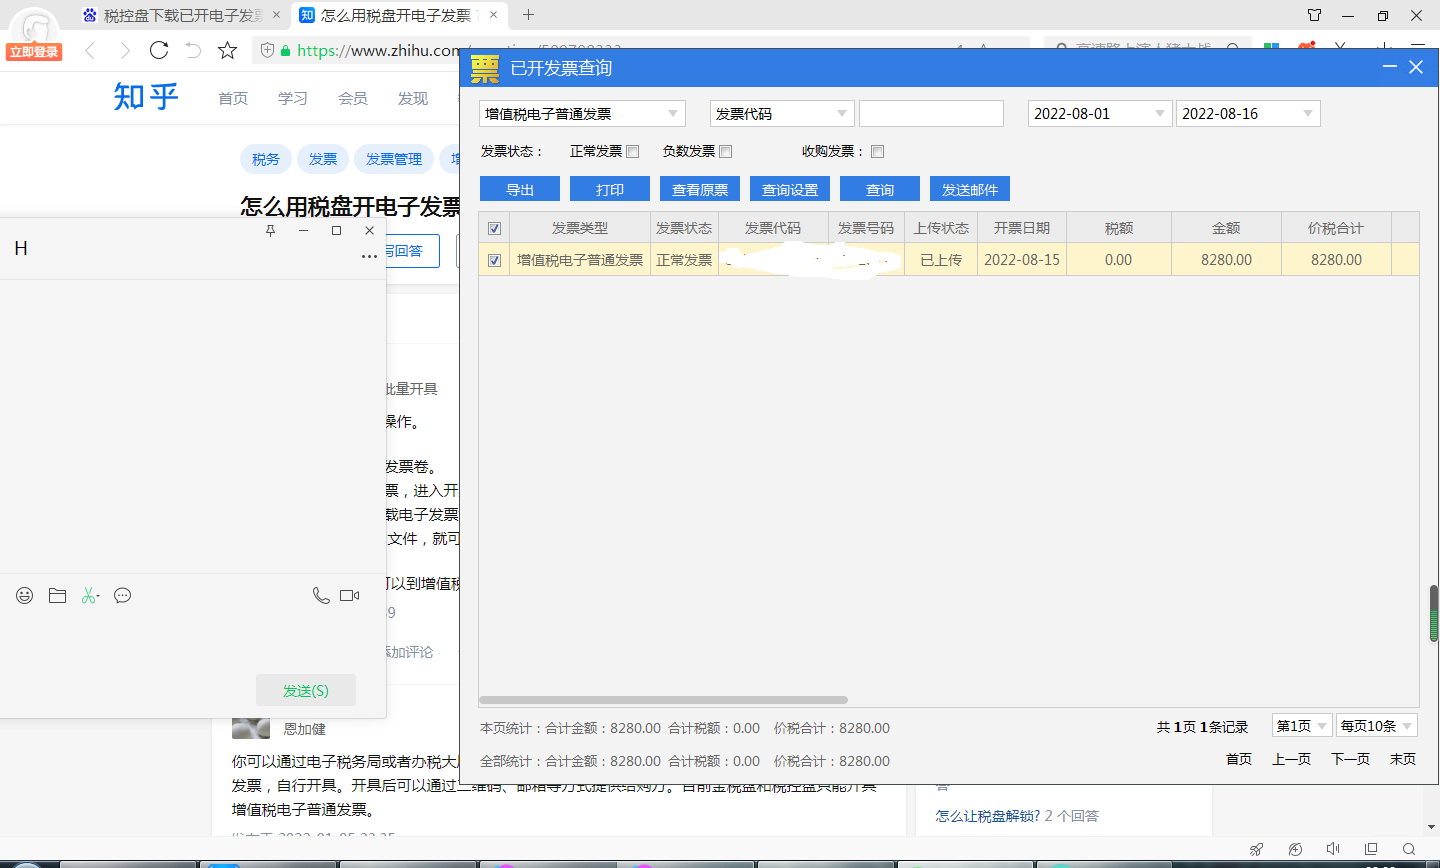The image size is (1440, 868).
Task: Click the 税务 topic tag on Zhihu
Action: point(266,159)
